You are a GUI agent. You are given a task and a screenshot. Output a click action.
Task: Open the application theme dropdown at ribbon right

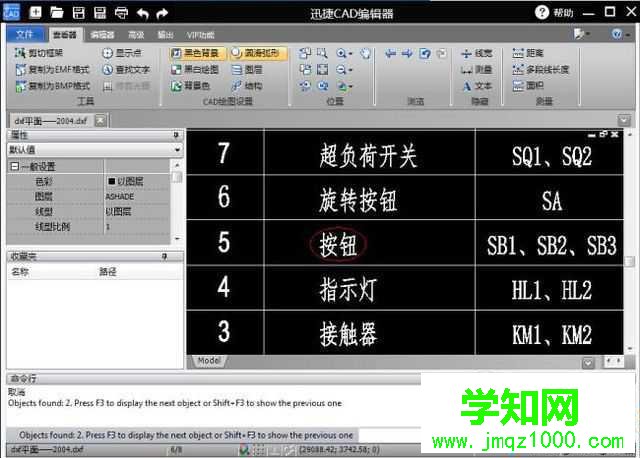[621, 34]
